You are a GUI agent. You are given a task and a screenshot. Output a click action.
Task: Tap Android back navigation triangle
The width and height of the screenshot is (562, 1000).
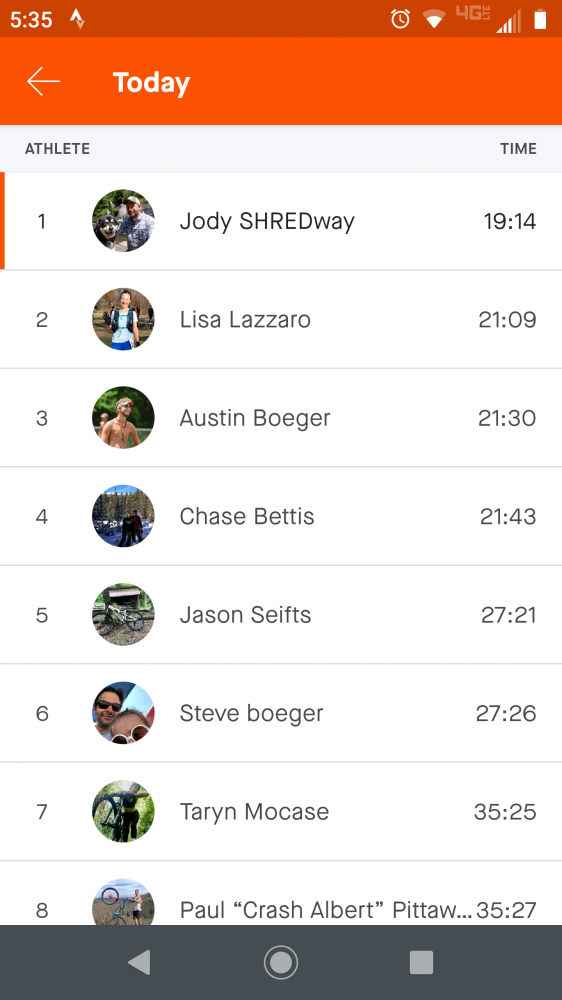tap(140, 962)
